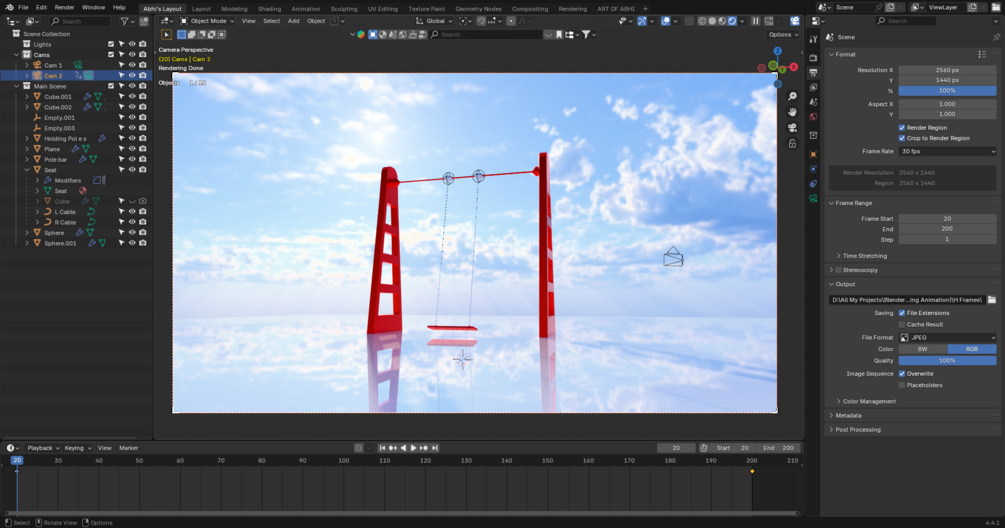Open the Object properties tab icon
This screenshot has height=528, width=1005.
tap(813, 154)
